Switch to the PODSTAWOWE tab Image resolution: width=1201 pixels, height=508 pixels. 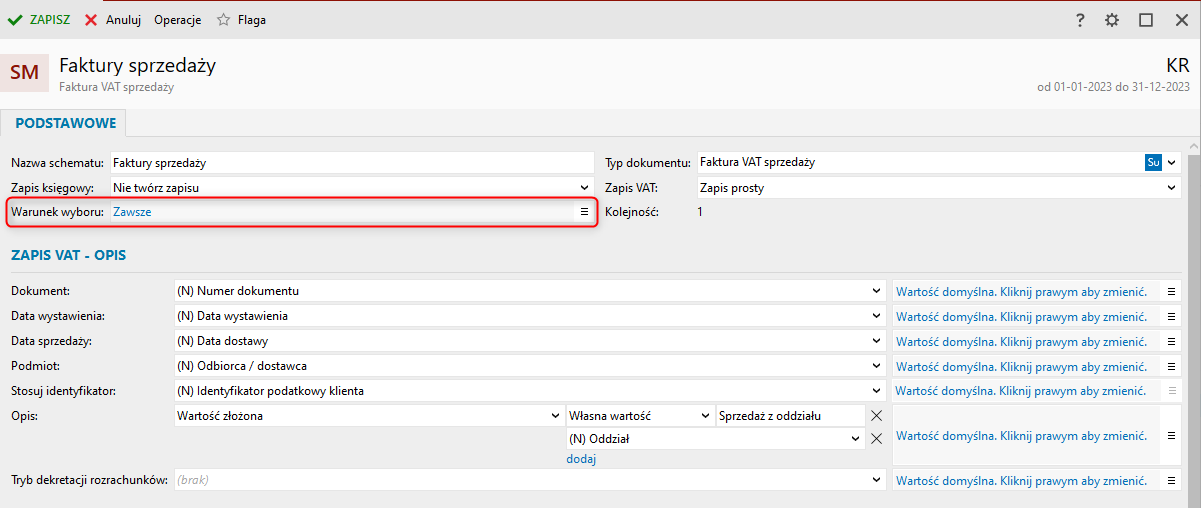pyautogui.click(x=66, y=123)
